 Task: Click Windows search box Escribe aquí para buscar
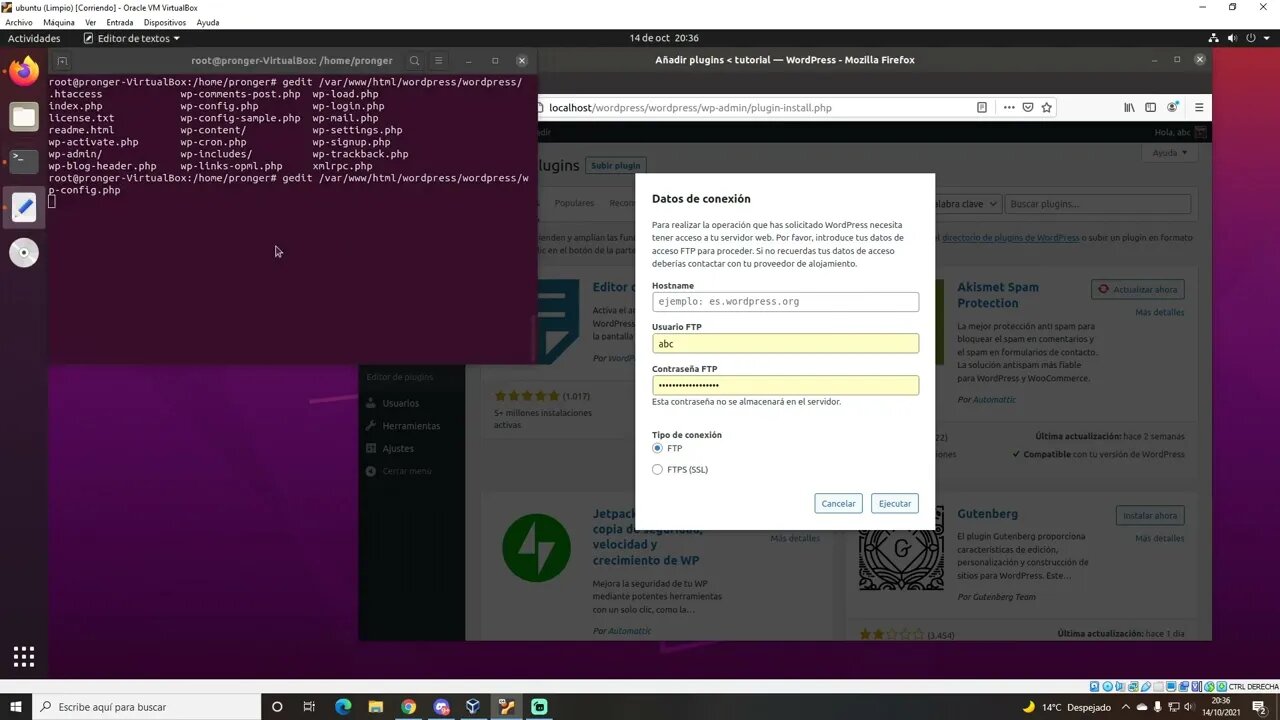click(x=145, y=707)
